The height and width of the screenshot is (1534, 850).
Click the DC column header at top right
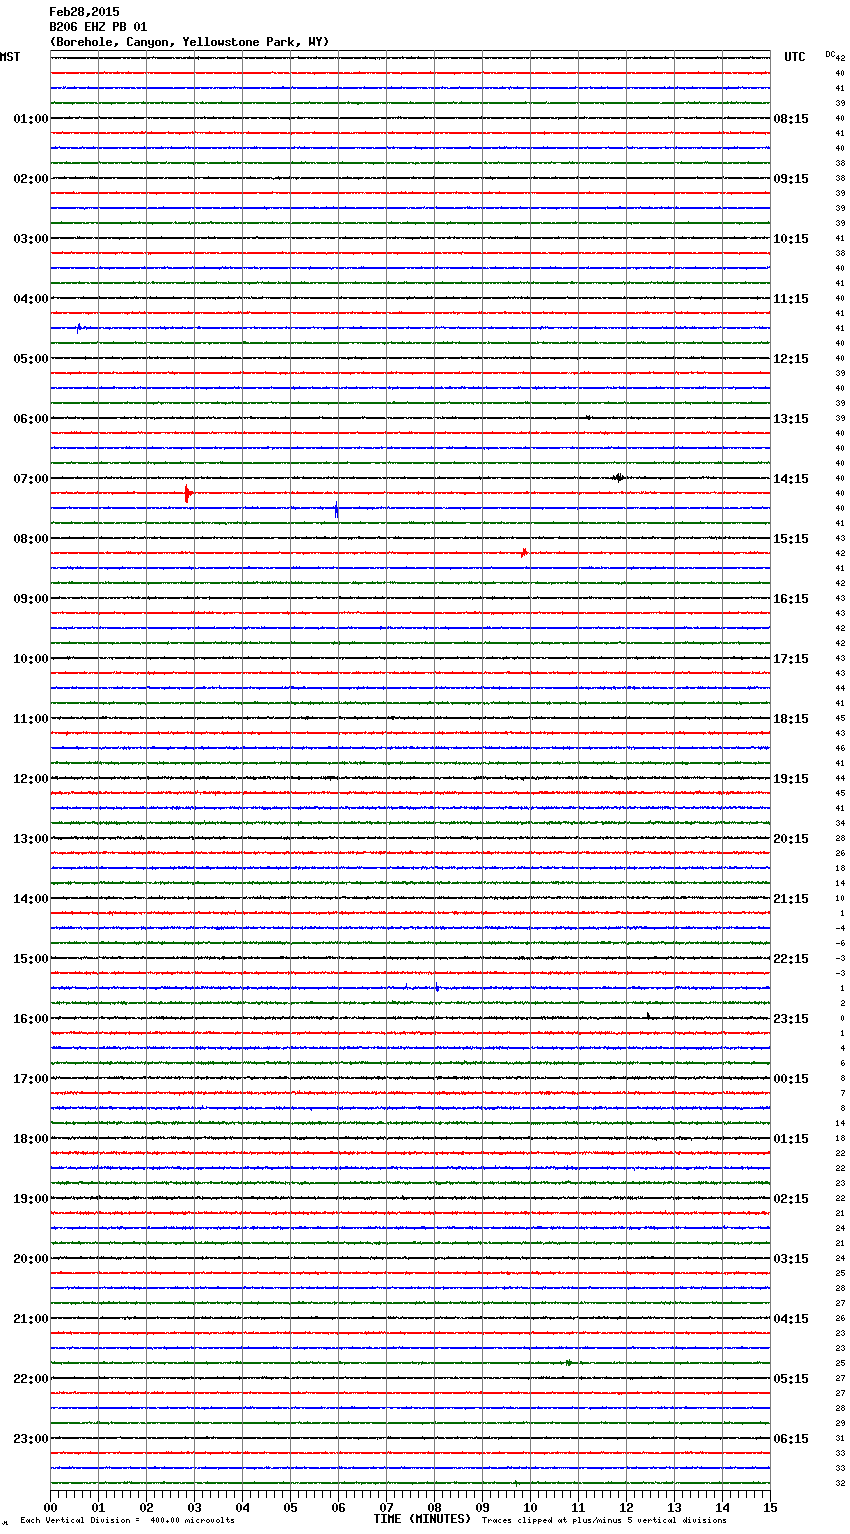pyautogui.click(x=830, y=54)
